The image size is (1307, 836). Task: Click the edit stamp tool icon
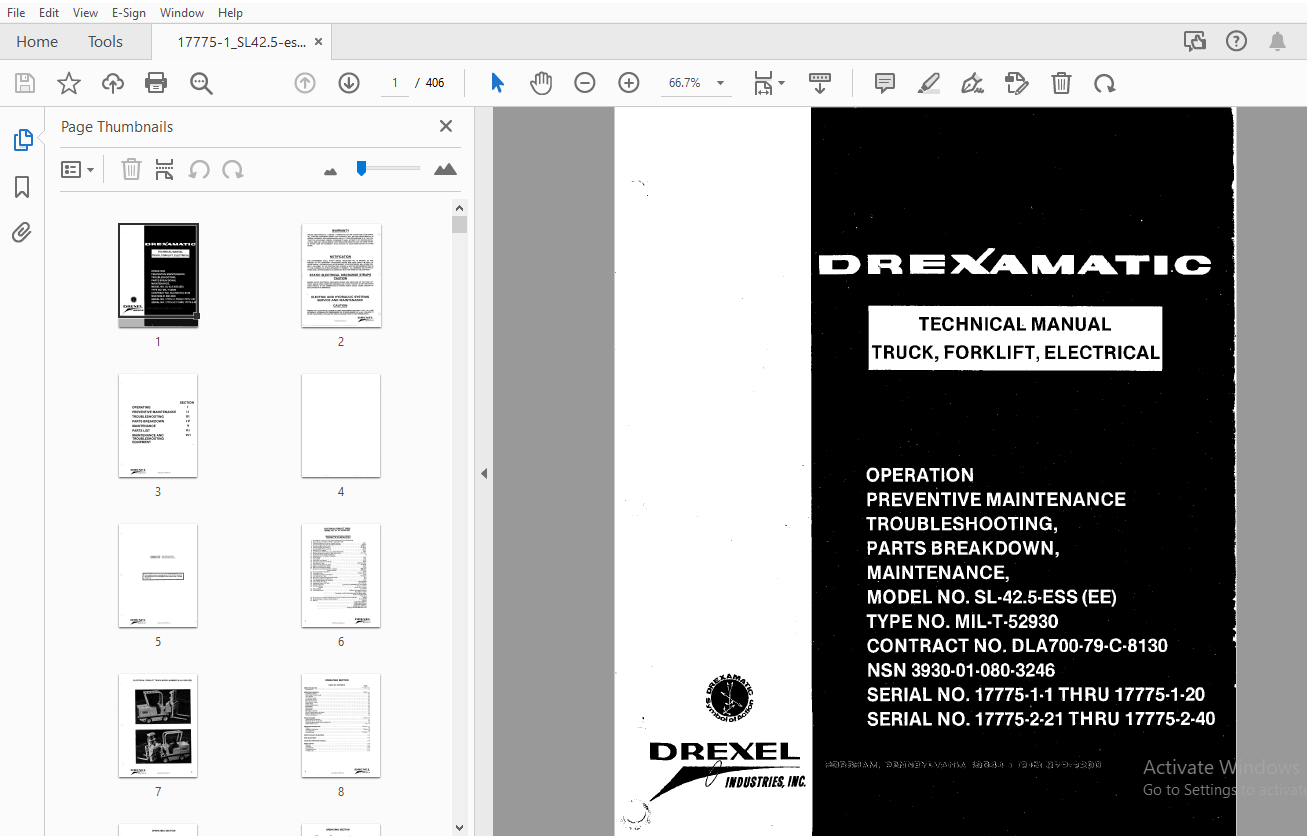(x=1017, y=83)
